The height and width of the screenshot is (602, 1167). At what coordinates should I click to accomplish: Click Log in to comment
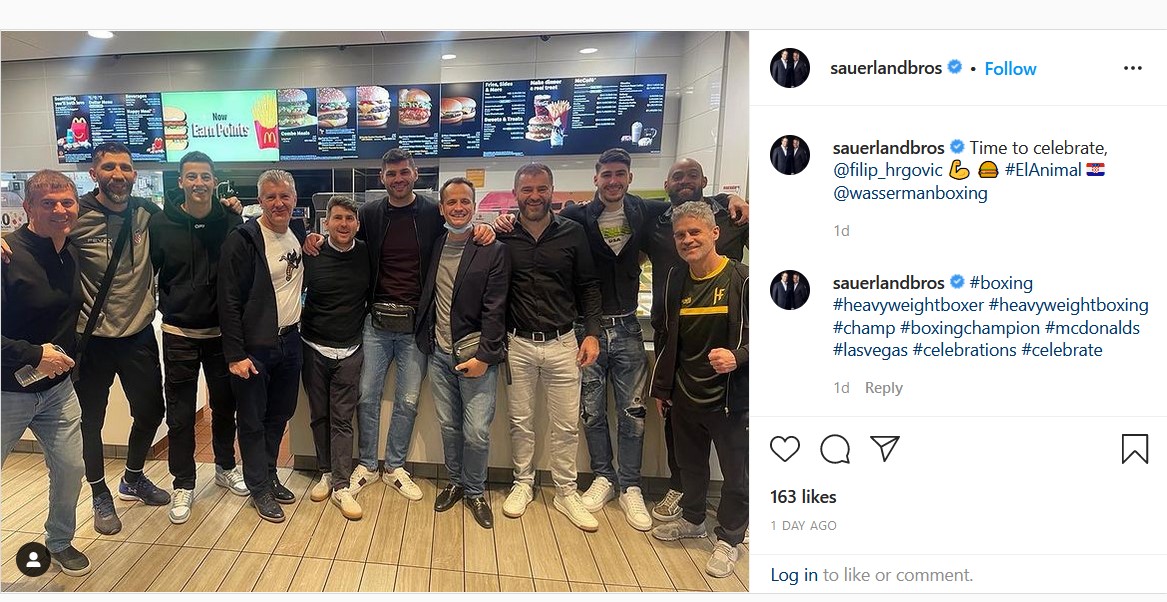coord(794,574)
